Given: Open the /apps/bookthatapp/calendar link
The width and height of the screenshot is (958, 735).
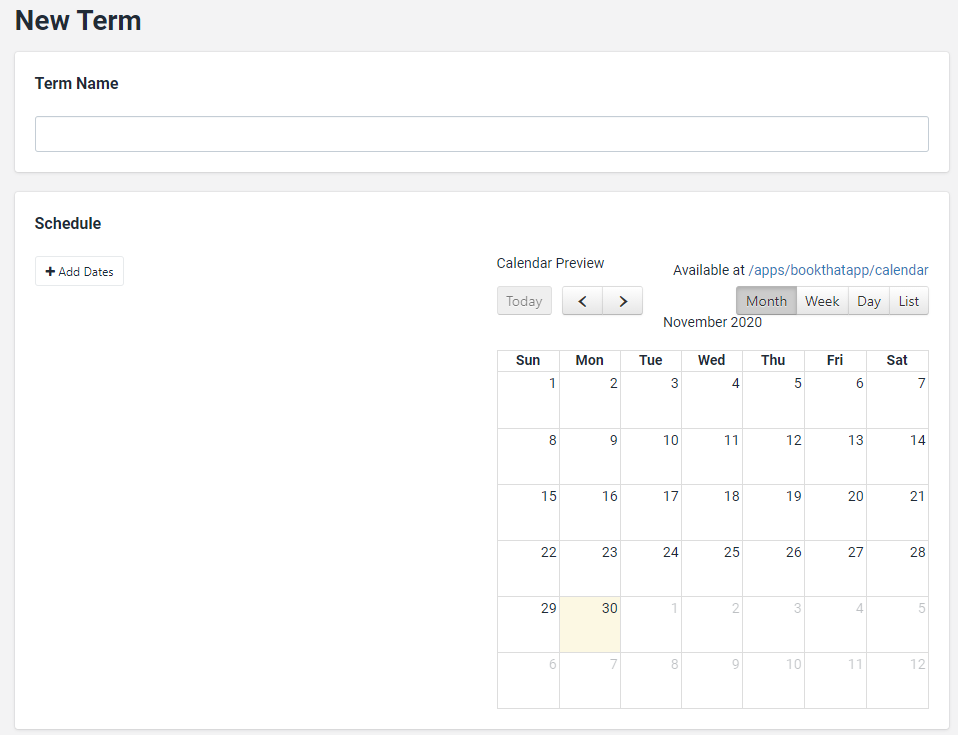Looking at the screenshot, I should tap(838, 270).
